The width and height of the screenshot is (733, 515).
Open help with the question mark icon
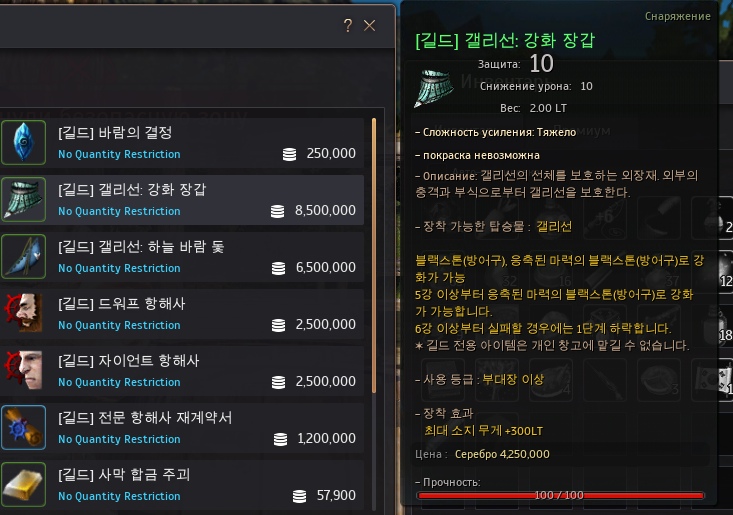point(348,26)
